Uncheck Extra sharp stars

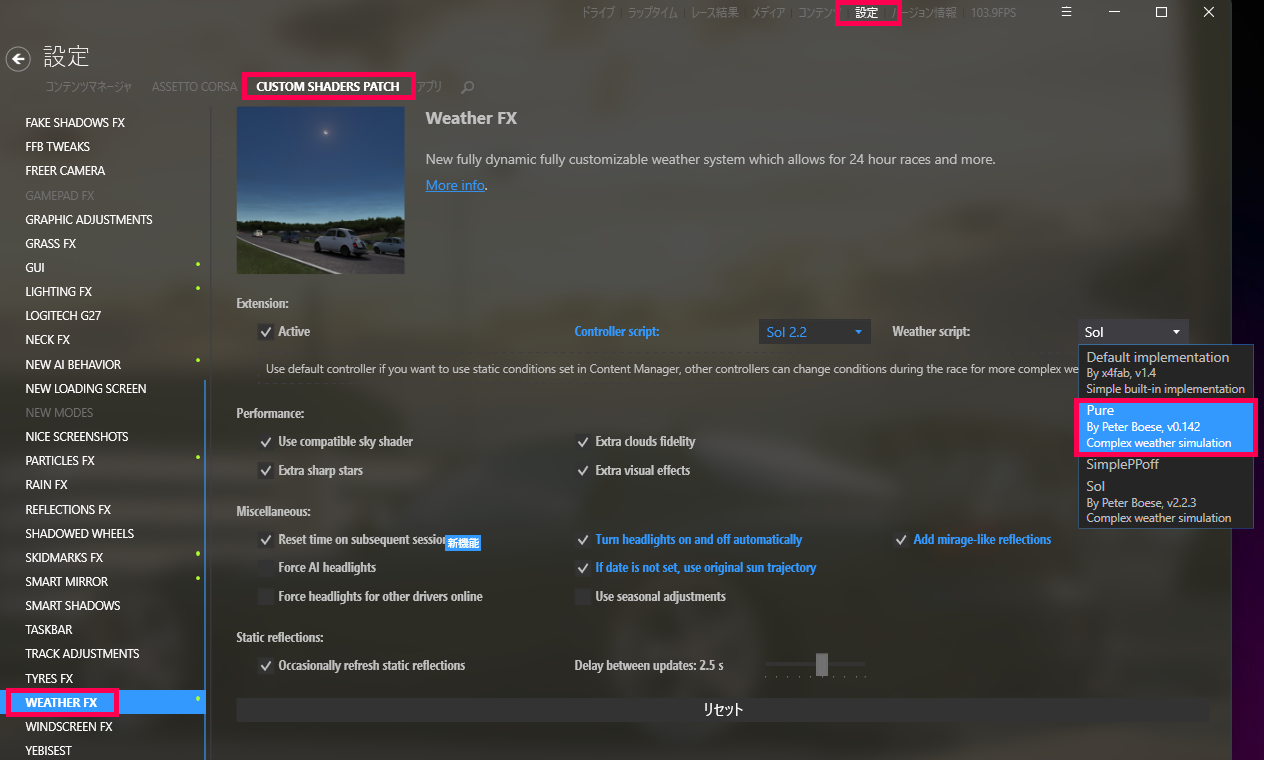point(266,470)
